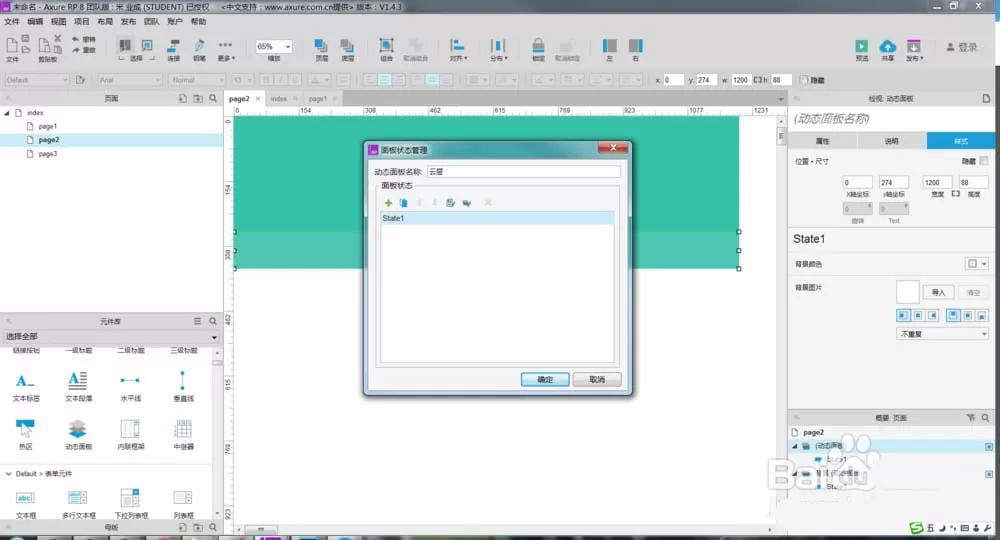Open the 选择全部 library dropdown
Image resolution: width=1000 pixels, height=540 pixels.
(111, 337)
